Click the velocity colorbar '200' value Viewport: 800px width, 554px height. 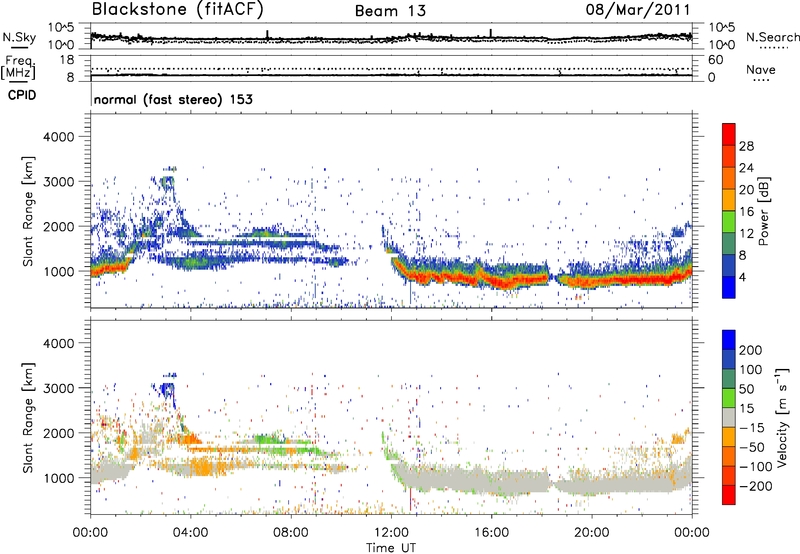click(751, 350)
